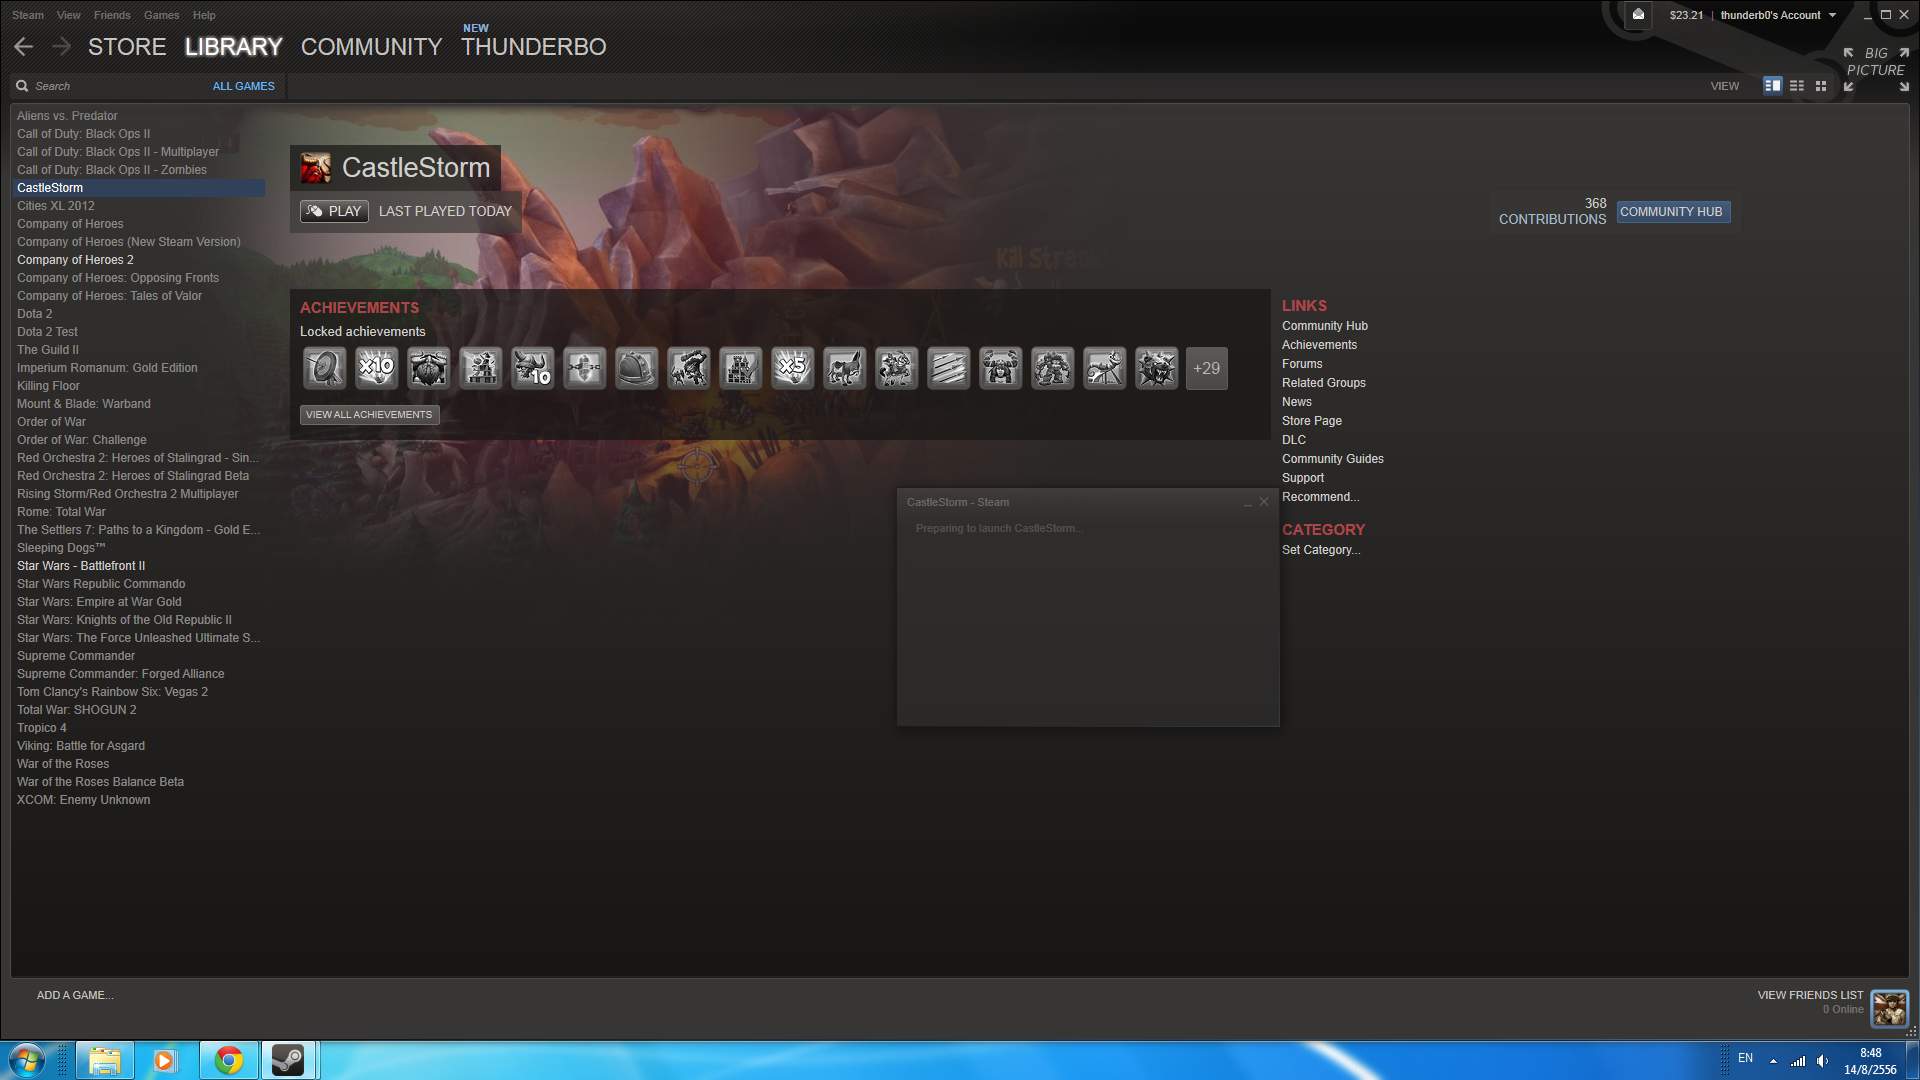
Task: Switch library to grid view
Action: pyautogui.click(x=1821, y=86)
